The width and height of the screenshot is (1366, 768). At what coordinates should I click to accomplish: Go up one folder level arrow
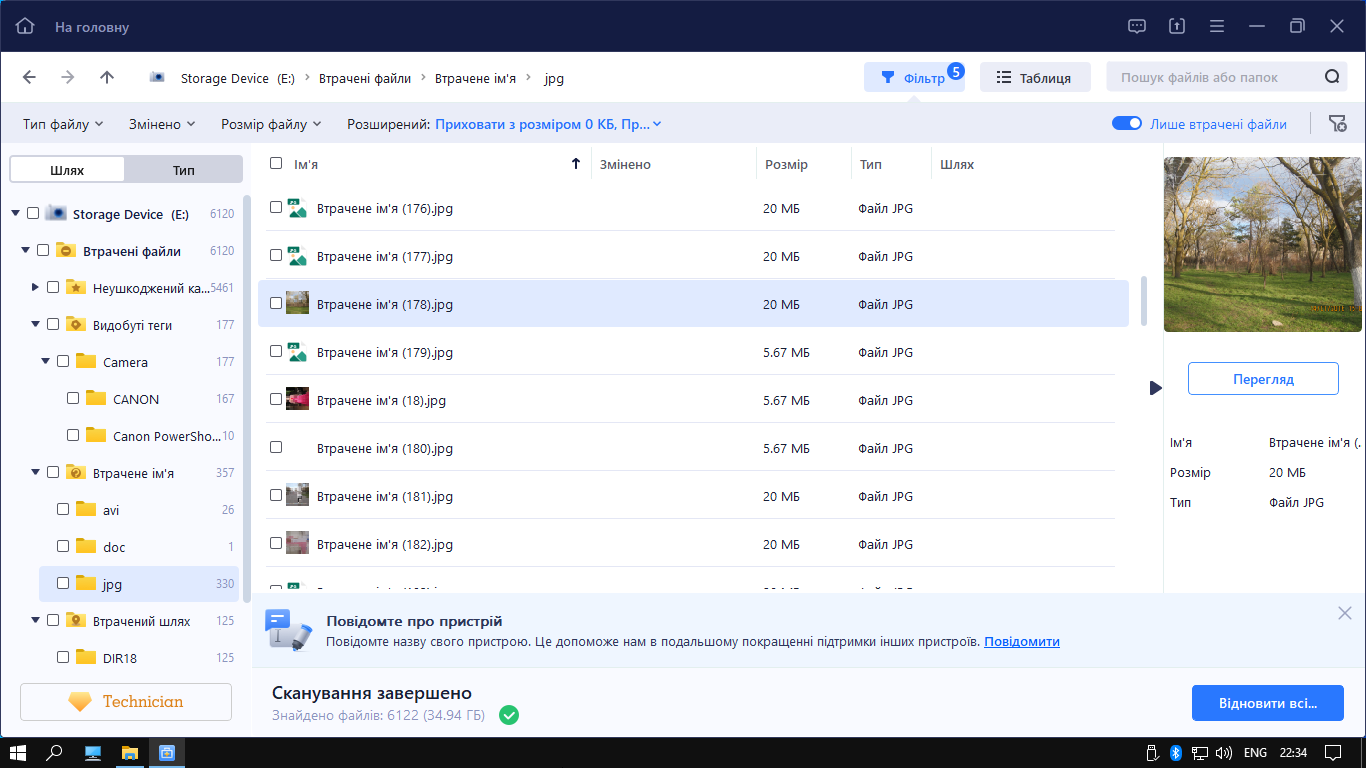click(107, 77)
